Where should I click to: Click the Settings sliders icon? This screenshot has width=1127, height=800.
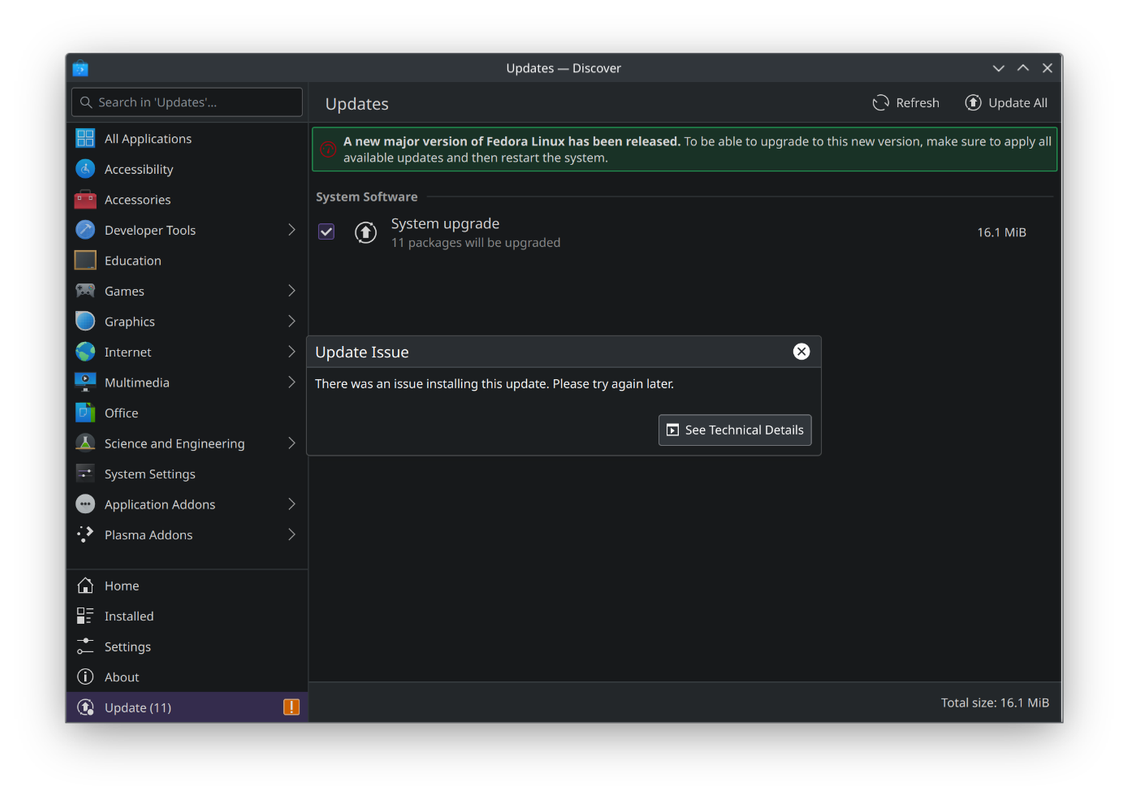click(x=85, y=646)
